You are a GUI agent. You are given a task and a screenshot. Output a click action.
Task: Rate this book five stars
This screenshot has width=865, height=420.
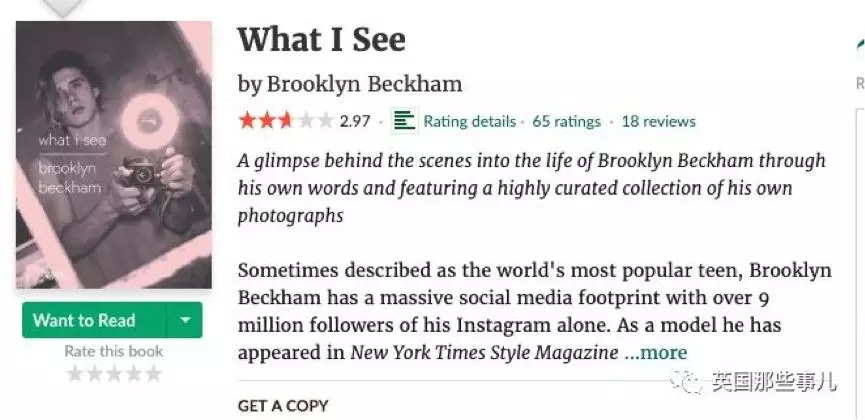pyautogui.click(x=152, y=374)
